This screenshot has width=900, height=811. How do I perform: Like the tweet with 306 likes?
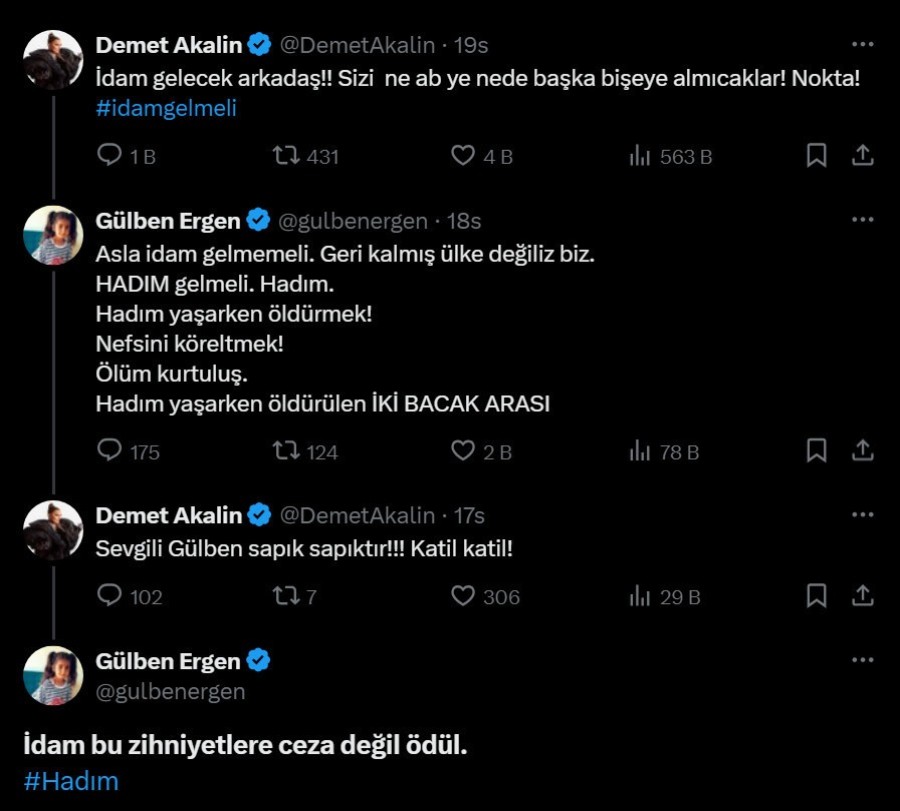tap(462, 596)
